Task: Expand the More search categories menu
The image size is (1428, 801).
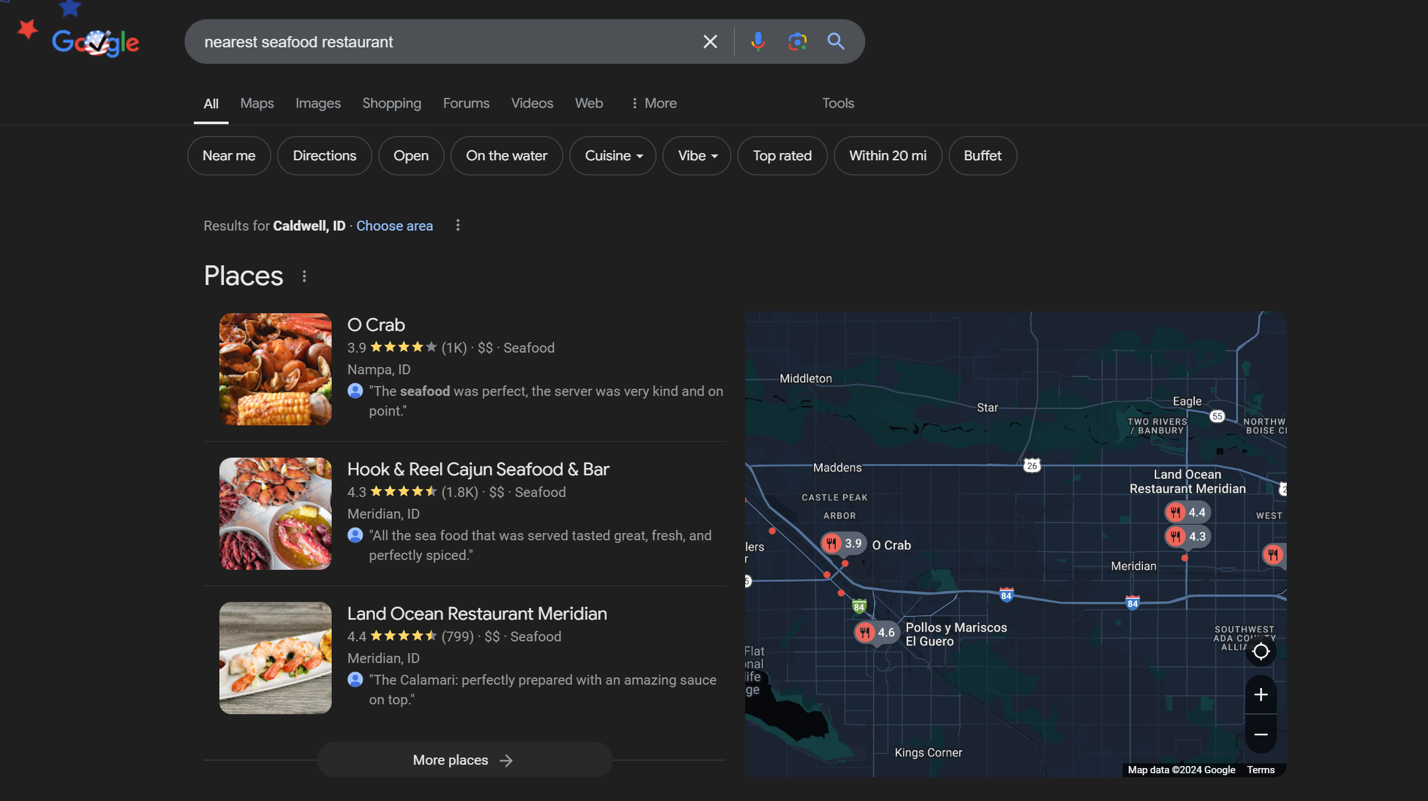Action: tap(653, 103)
